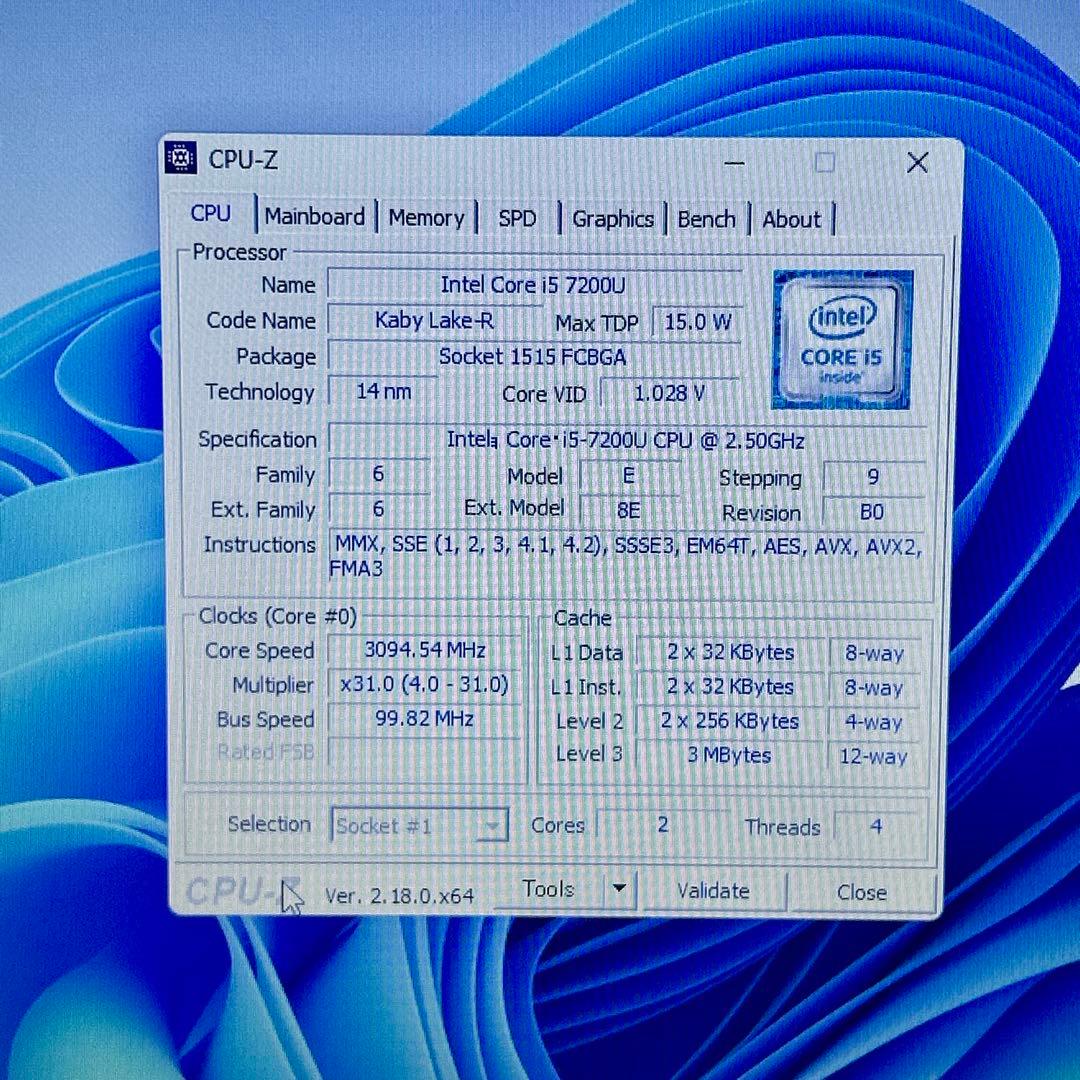
Task: Click the Stepping value '9'
Action: tap(873, 477)
